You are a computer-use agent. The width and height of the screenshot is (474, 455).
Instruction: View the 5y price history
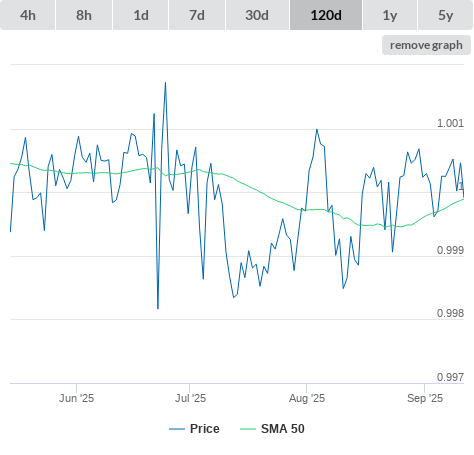pyautogui.click(x=446, y=15)
